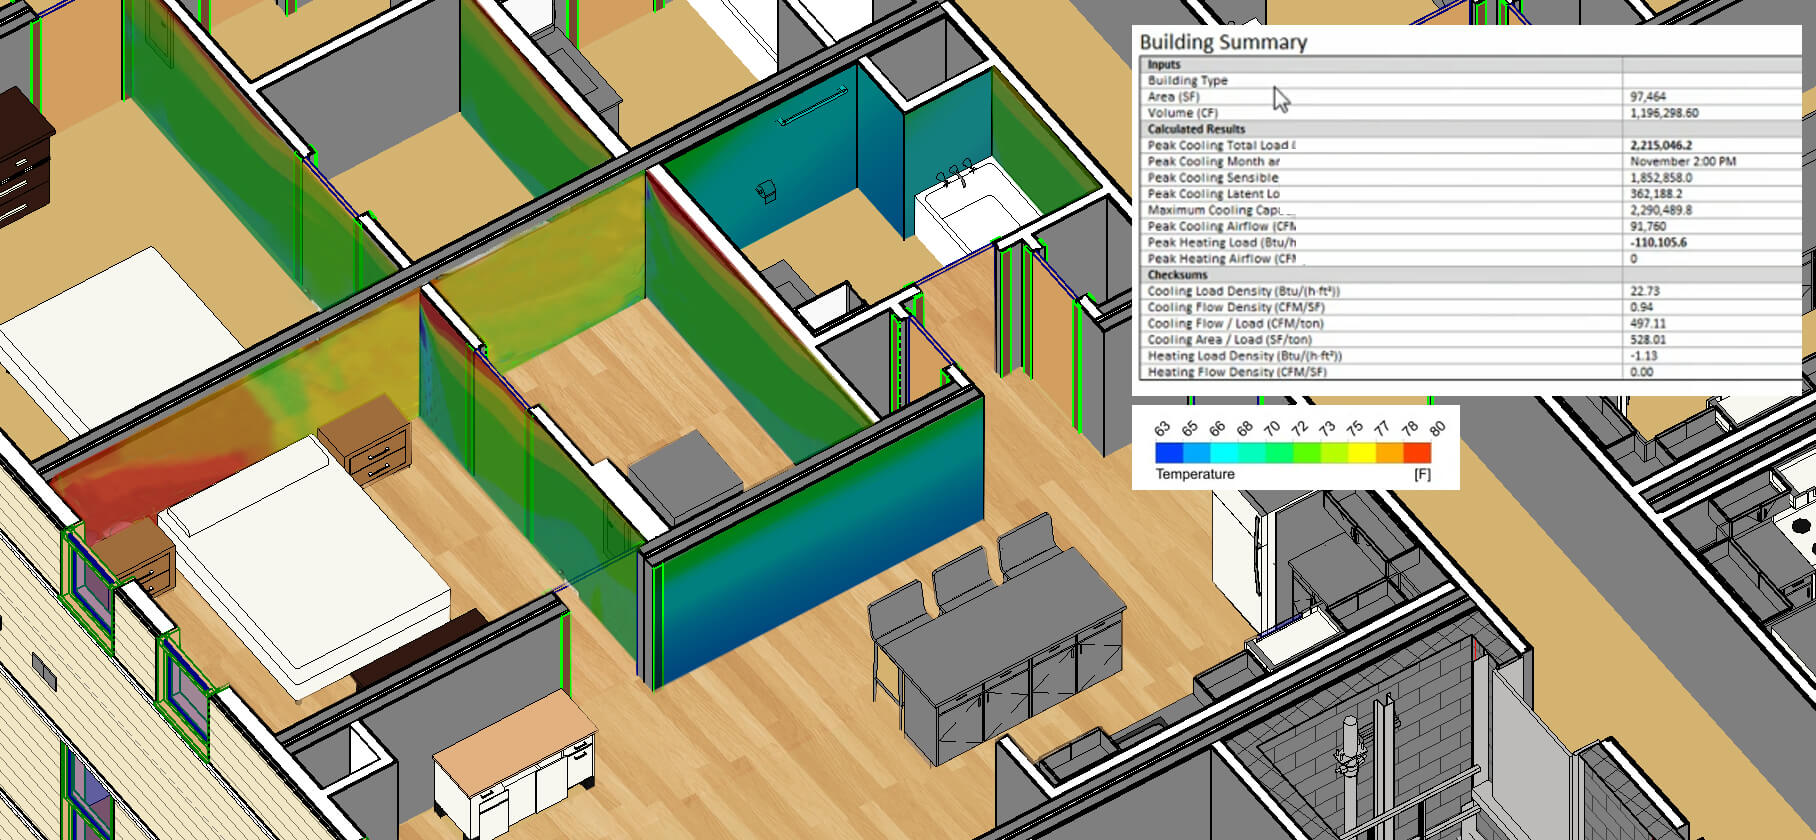Click the dark blue legend swatch
1816x840 pixels.
pos(1169,452)
